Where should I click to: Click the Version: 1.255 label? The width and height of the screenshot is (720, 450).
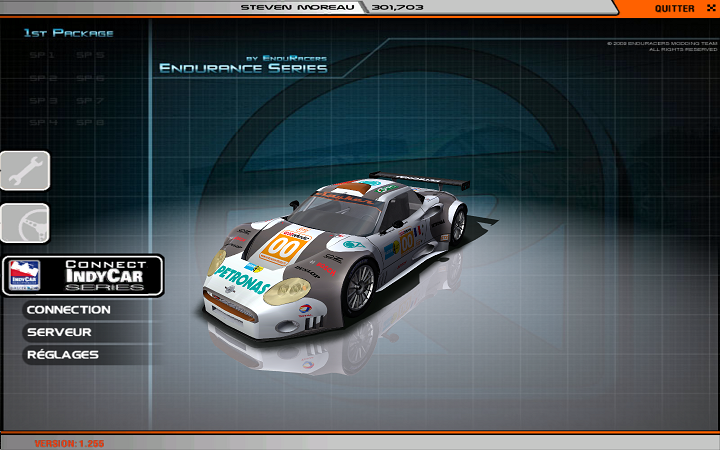point(69,444)
